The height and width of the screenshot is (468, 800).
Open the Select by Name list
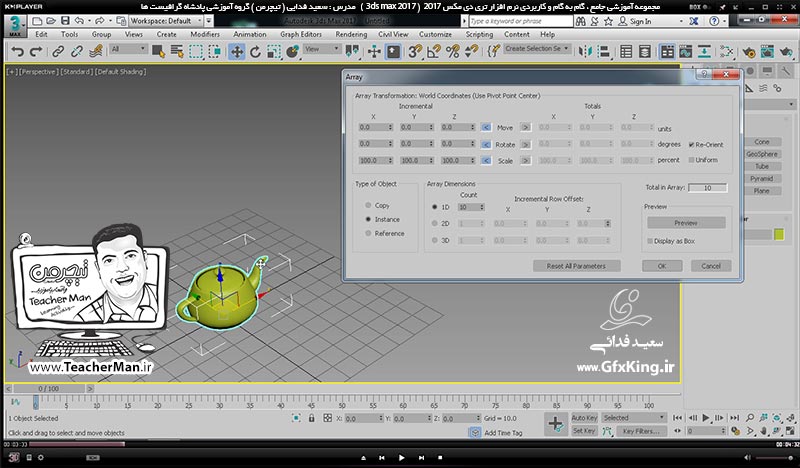177,52
